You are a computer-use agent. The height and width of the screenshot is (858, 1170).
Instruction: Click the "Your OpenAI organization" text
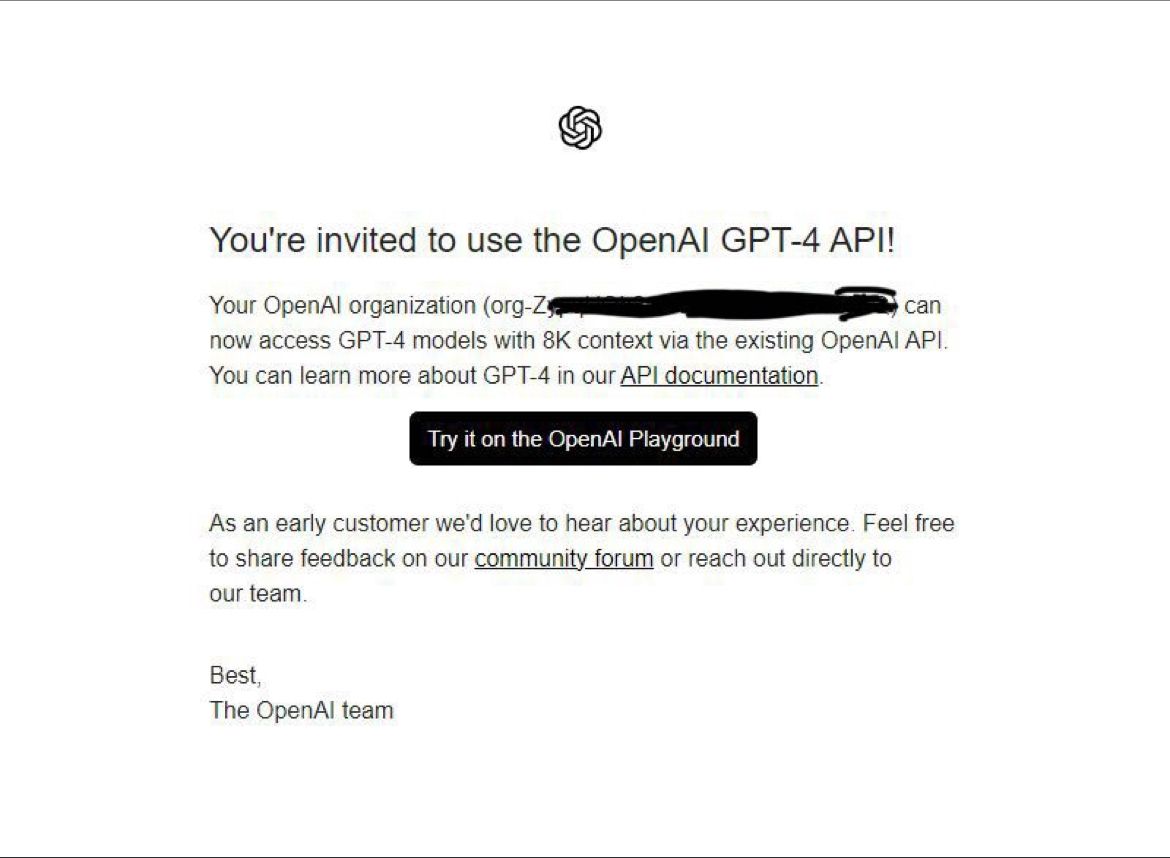[x=342, y=306]
